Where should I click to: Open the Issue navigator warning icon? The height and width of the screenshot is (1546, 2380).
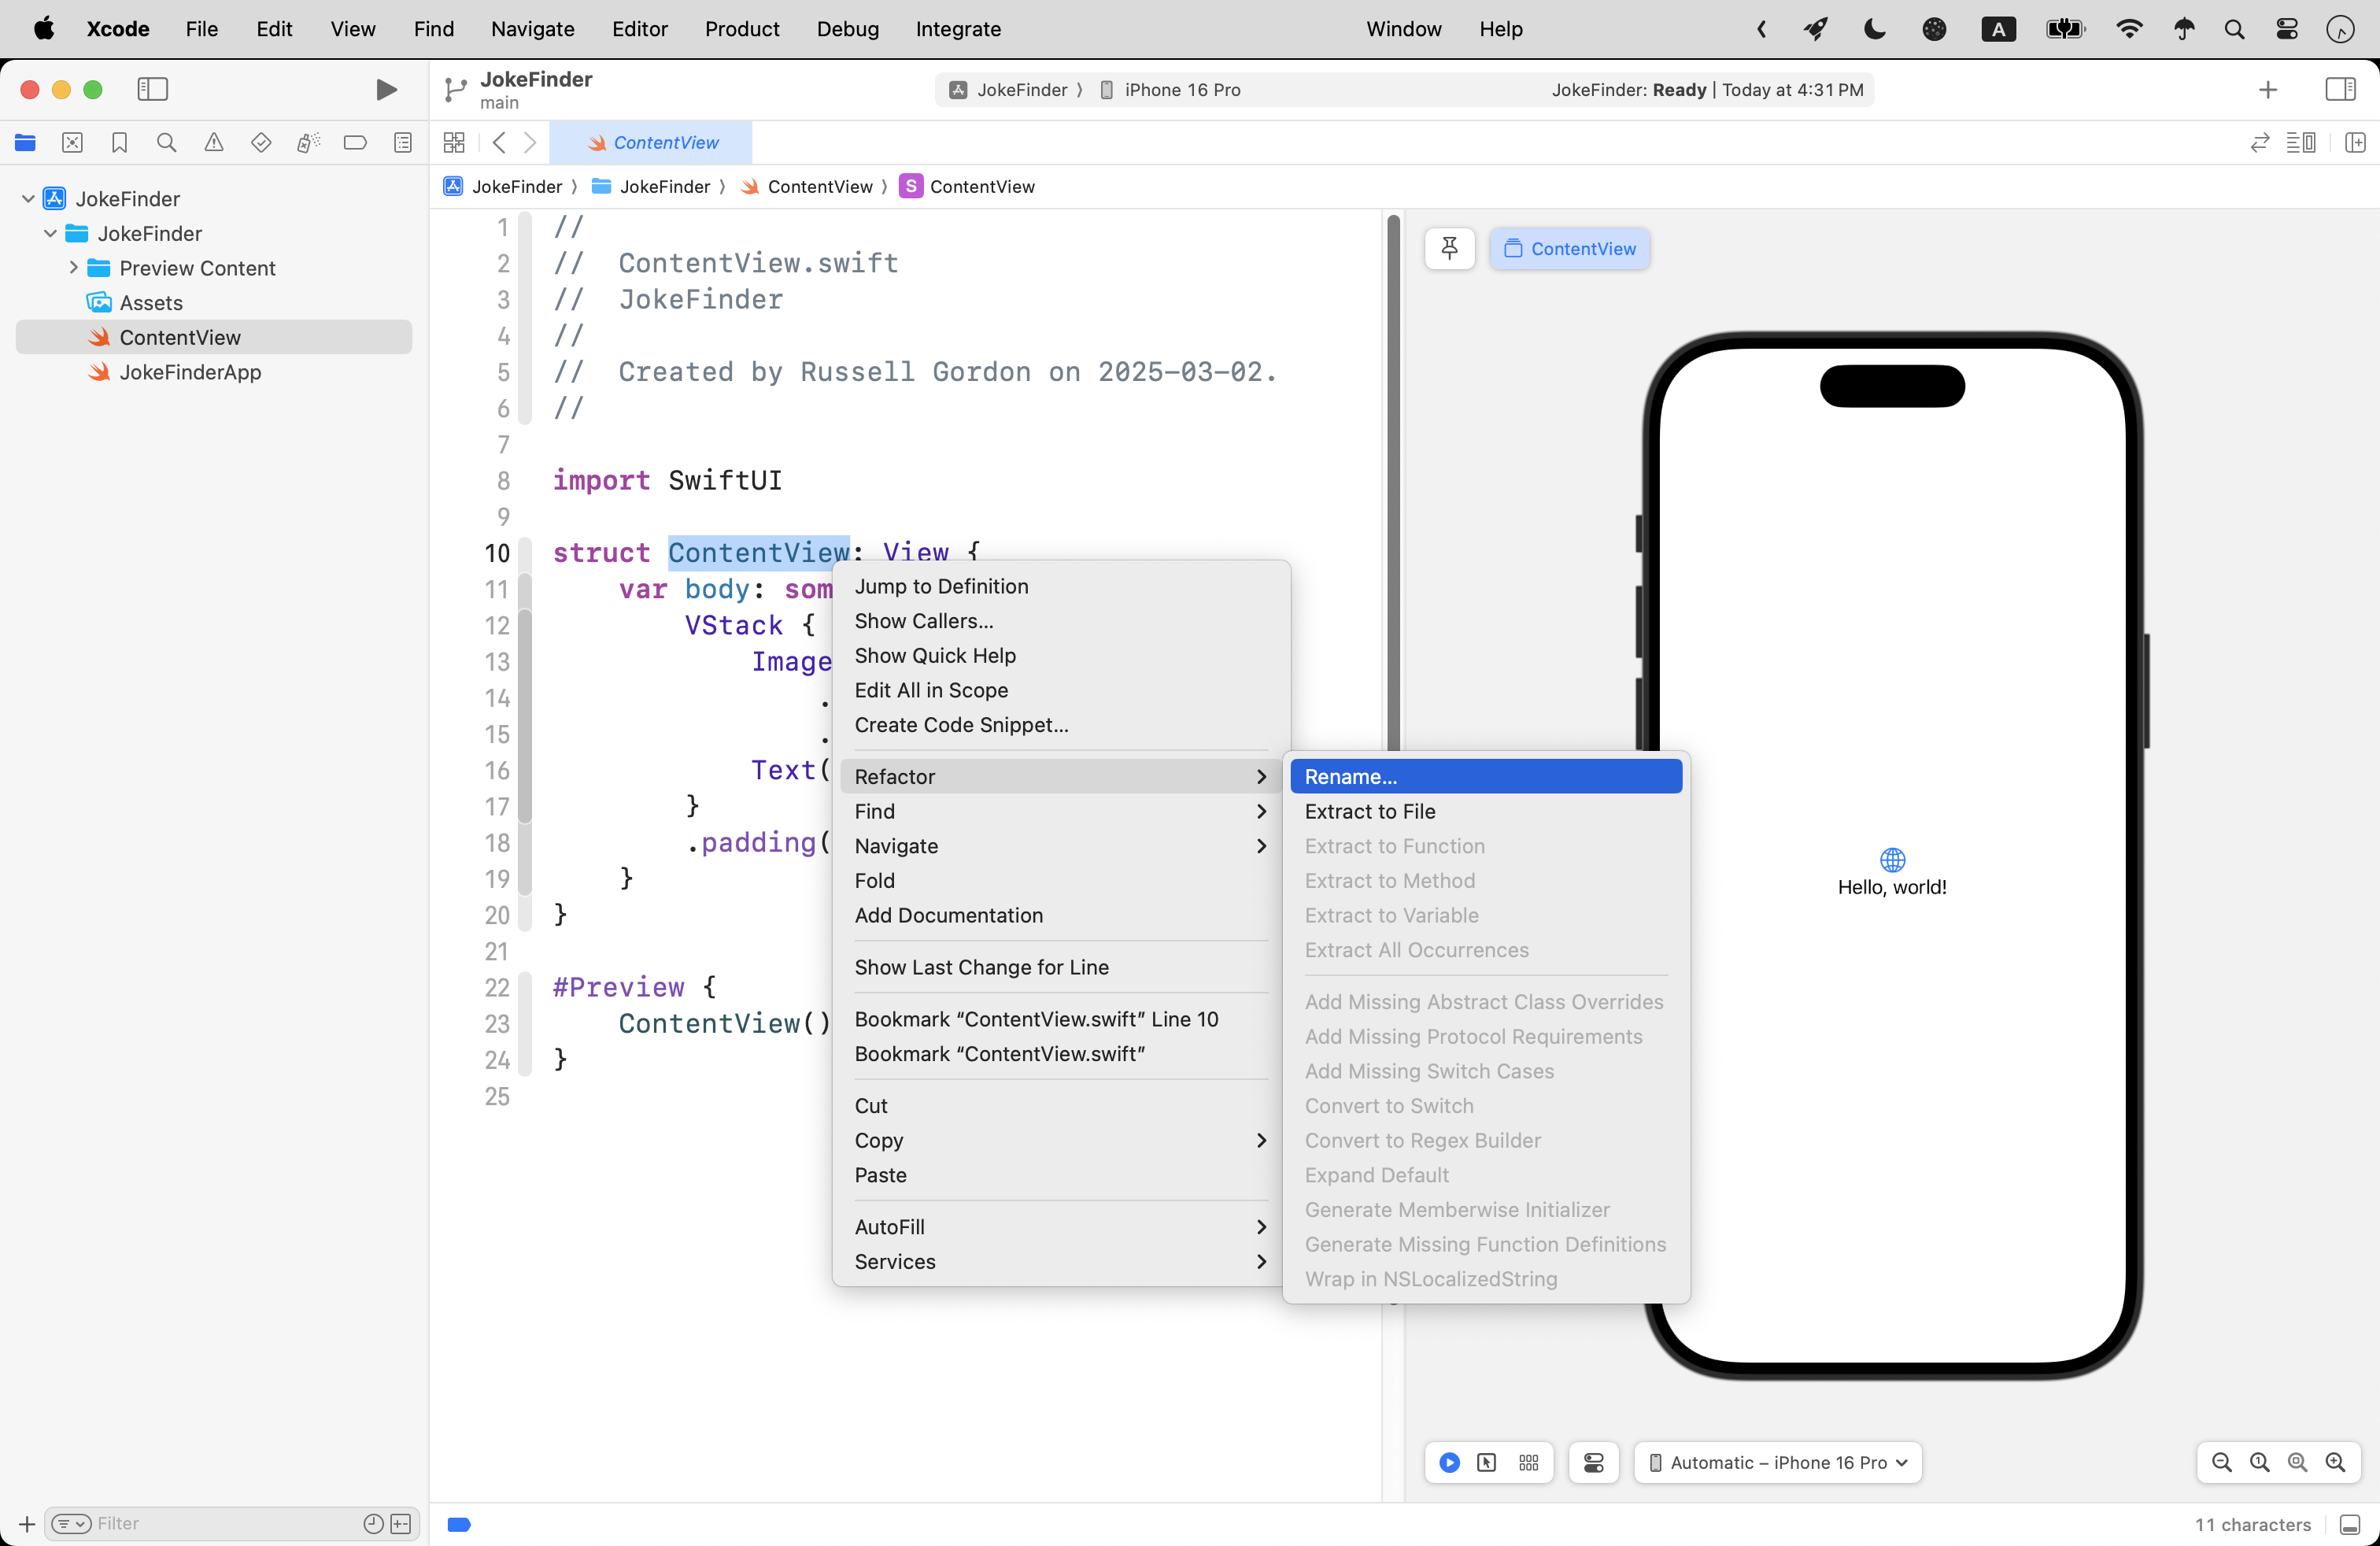(x=213, y=143)
